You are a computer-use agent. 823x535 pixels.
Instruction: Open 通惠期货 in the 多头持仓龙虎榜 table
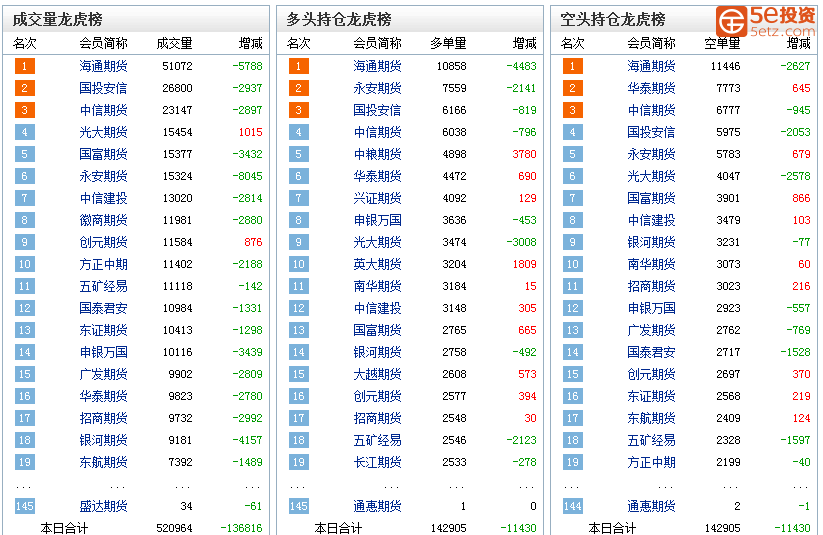(377, 506)
